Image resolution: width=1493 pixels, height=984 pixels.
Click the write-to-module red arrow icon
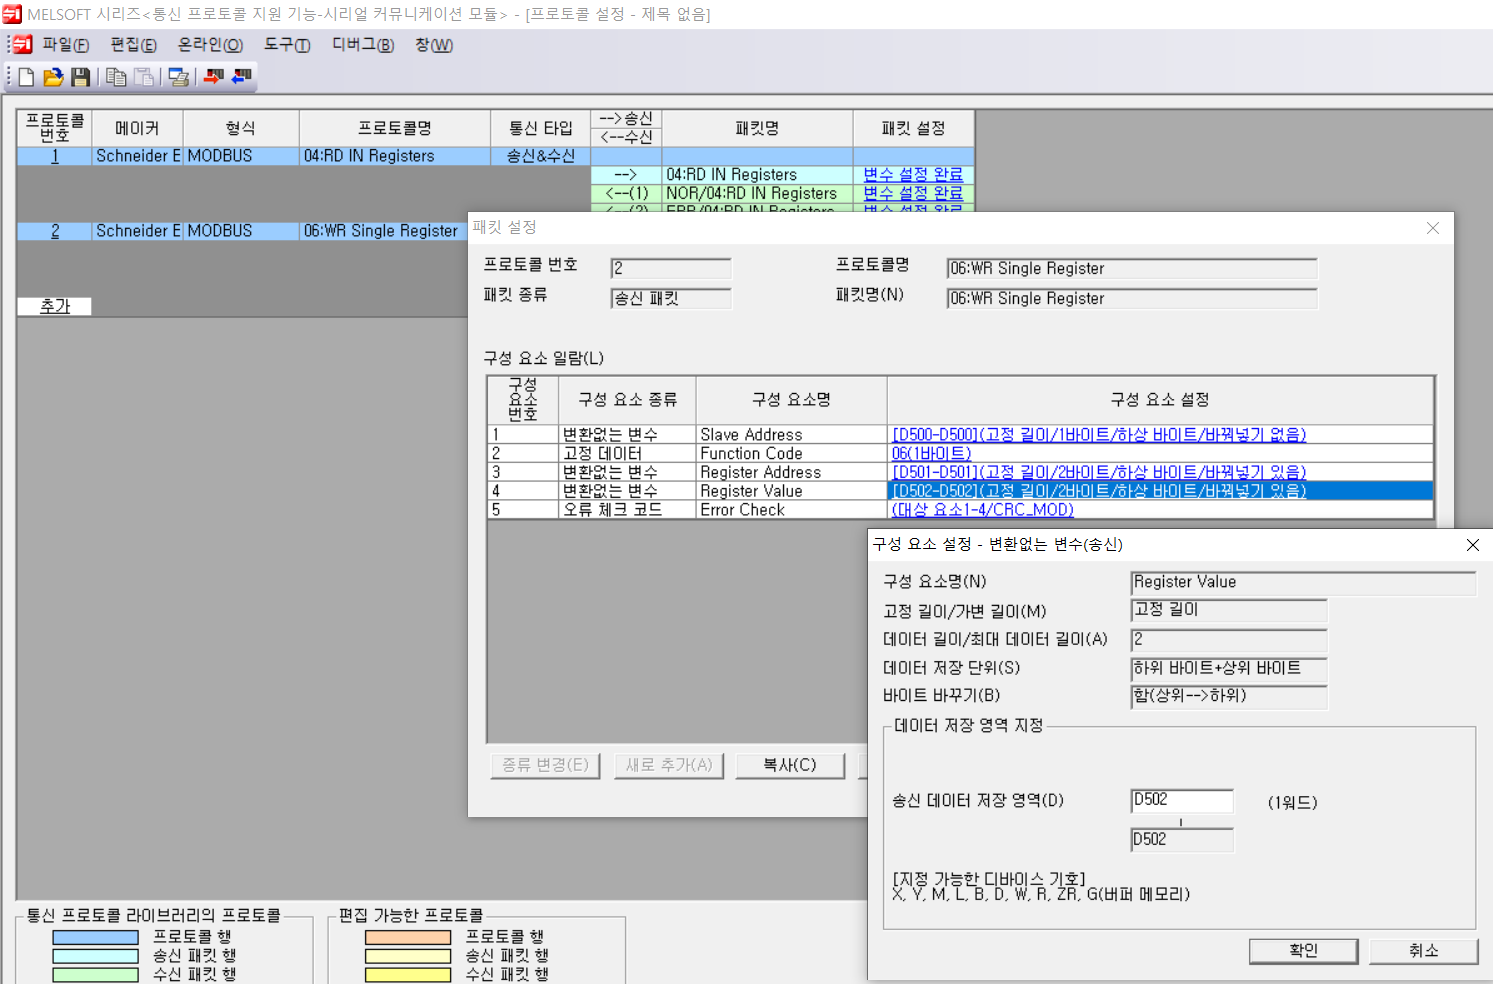pyautogui.click(x=213, y=76)
